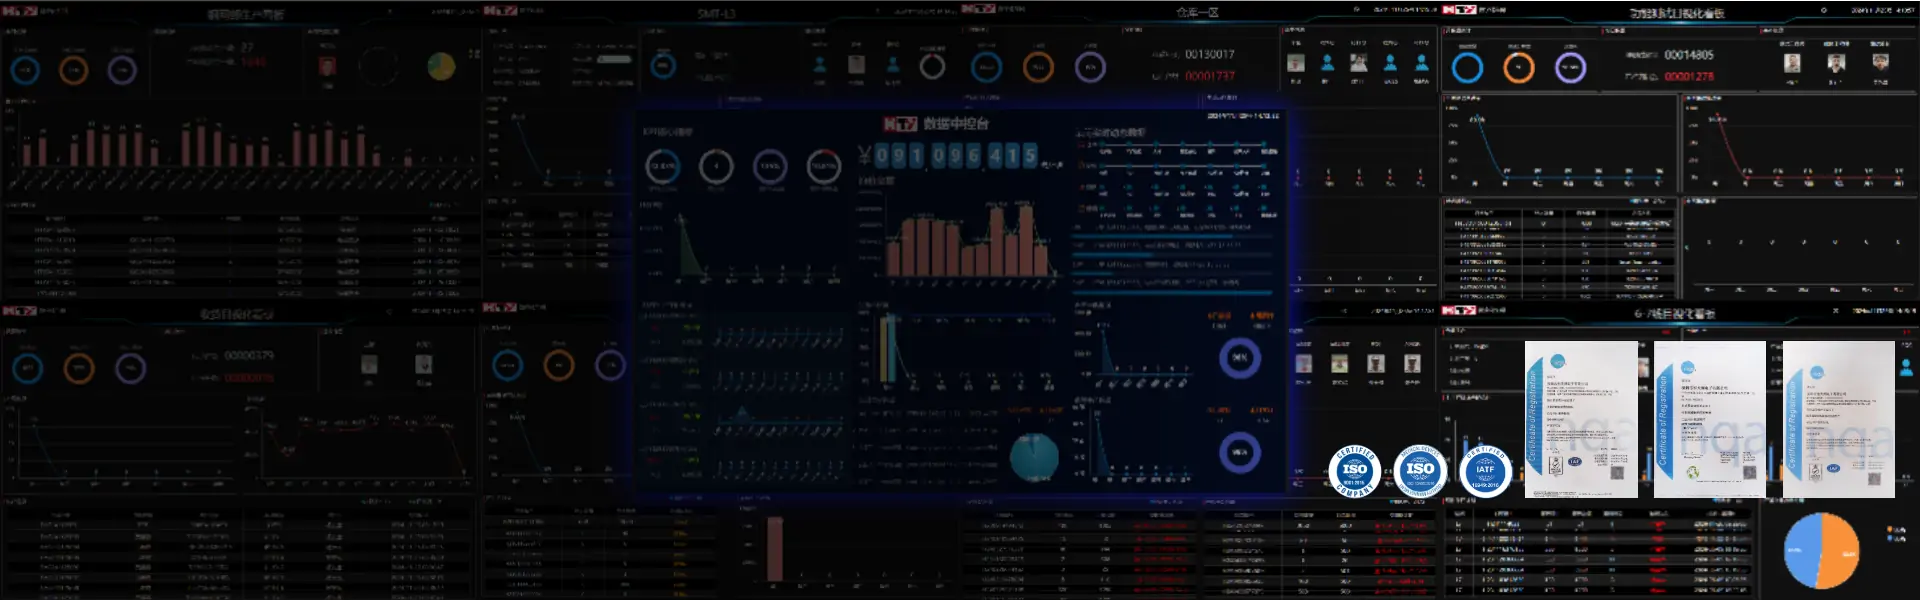Select the 仓库一区 dashboard title
Viewport: 1920px width, 600px height.
(1197, 13)
